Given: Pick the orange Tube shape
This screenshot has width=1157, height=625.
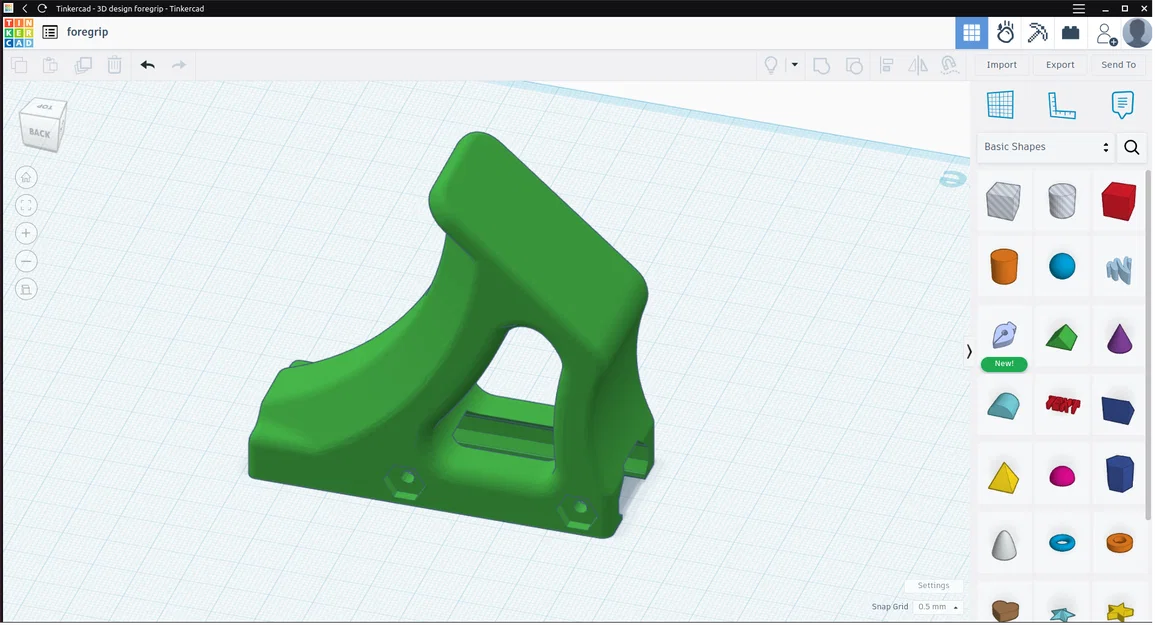Looking at the screenshot, I should point(1119,543).
